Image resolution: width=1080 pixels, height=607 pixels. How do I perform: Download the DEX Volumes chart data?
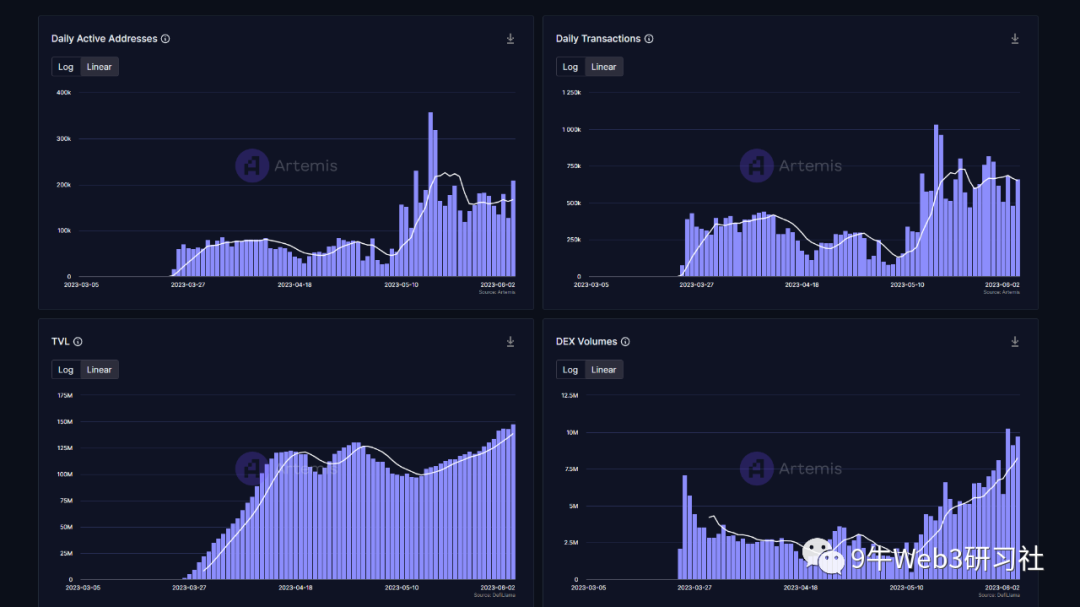coord(1015,342)
